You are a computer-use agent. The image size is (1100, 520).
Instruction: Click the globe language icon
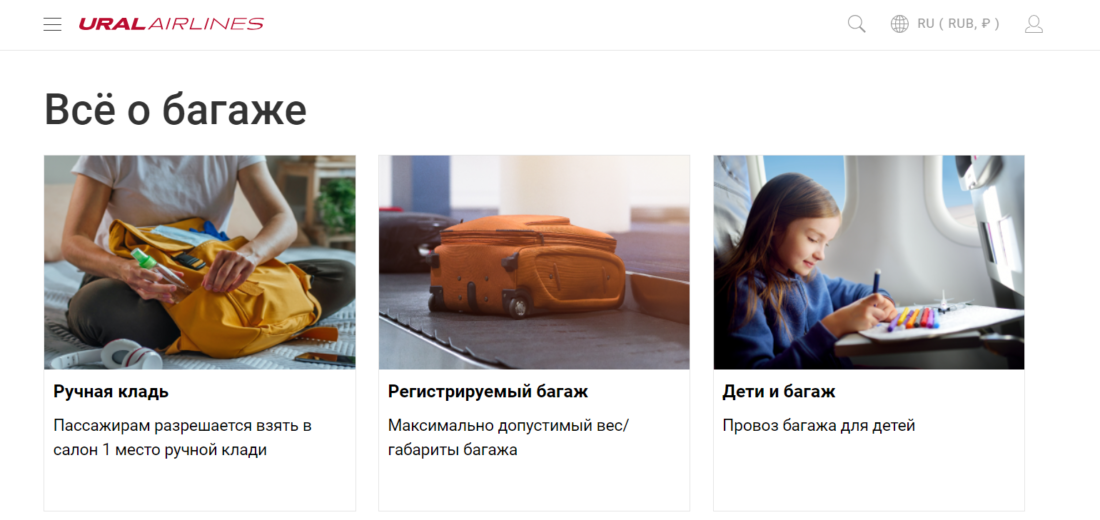click(x=899, y=24)
